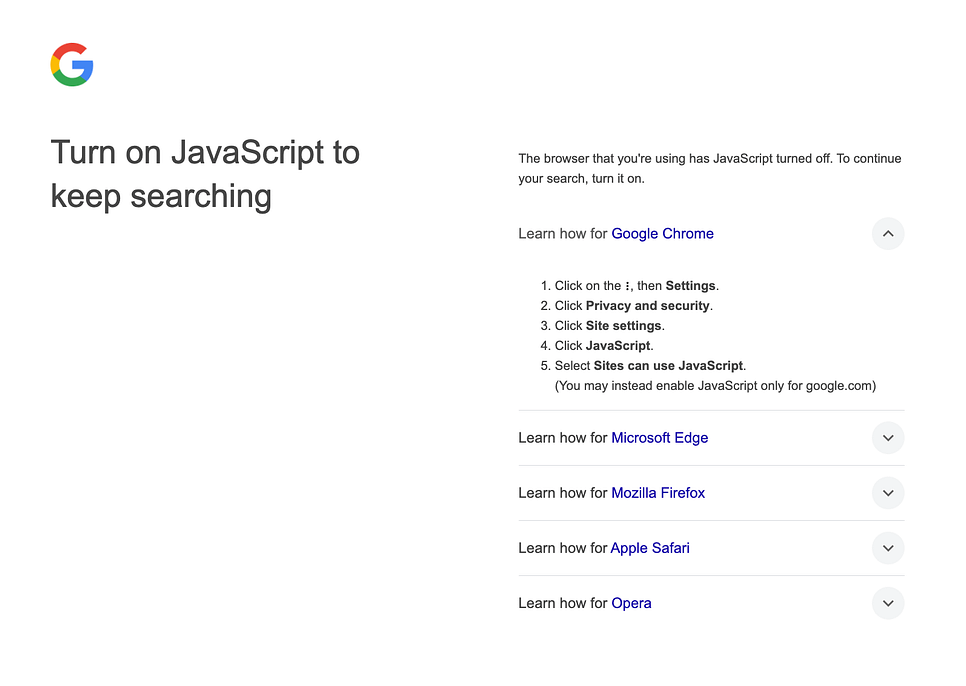
Task: Expand the Microsoft Edge section chevron
Action: point(887,438)
